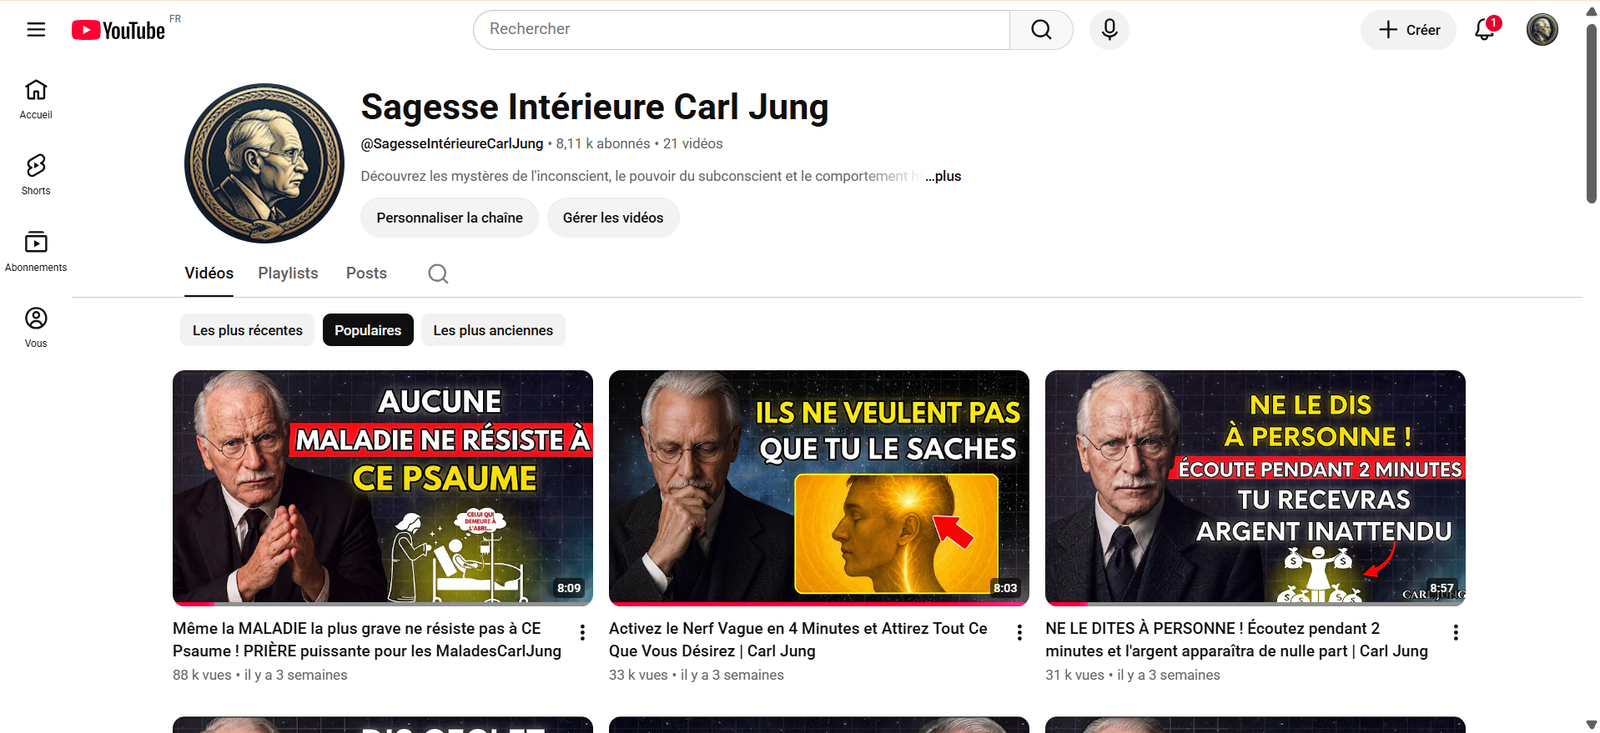This screenshot has width=1600, height=733.
Task: Click the 21 vidéos count
Action: [693, 144]
